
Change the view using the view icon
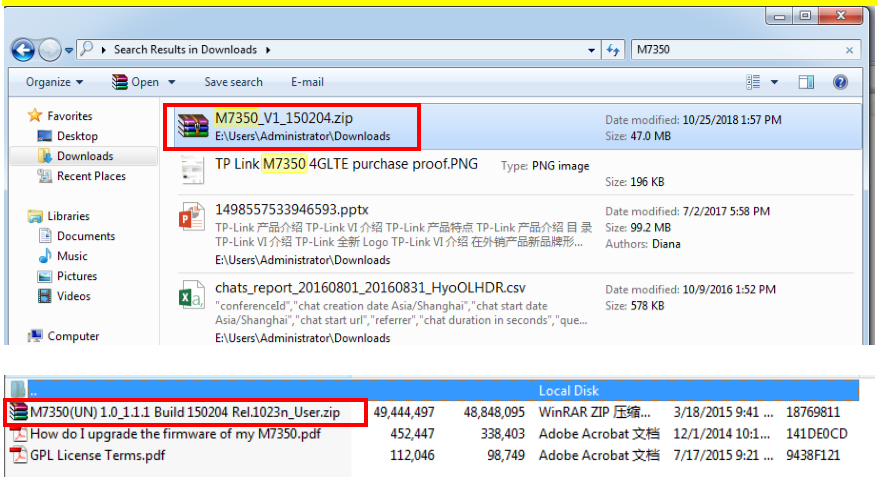(x=753, y=82)
